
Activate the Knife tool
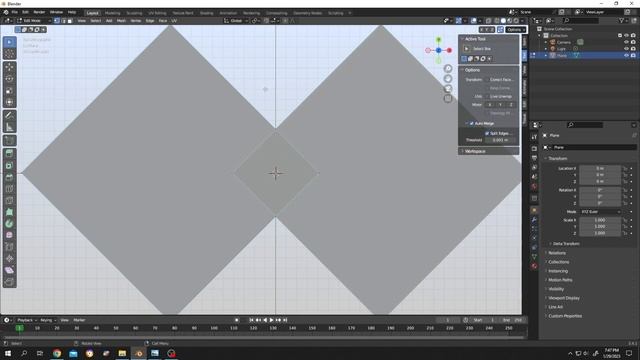9,200
